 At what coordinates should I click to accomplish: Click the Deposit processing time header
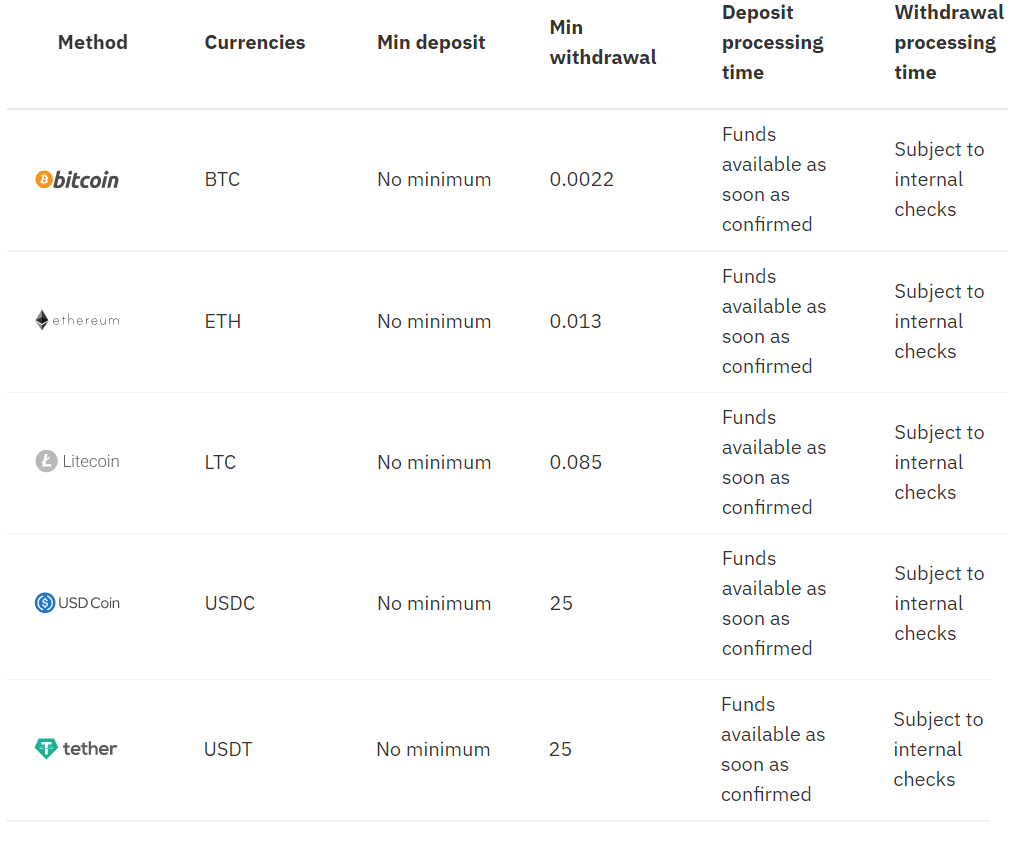click(x=772, y=42)
